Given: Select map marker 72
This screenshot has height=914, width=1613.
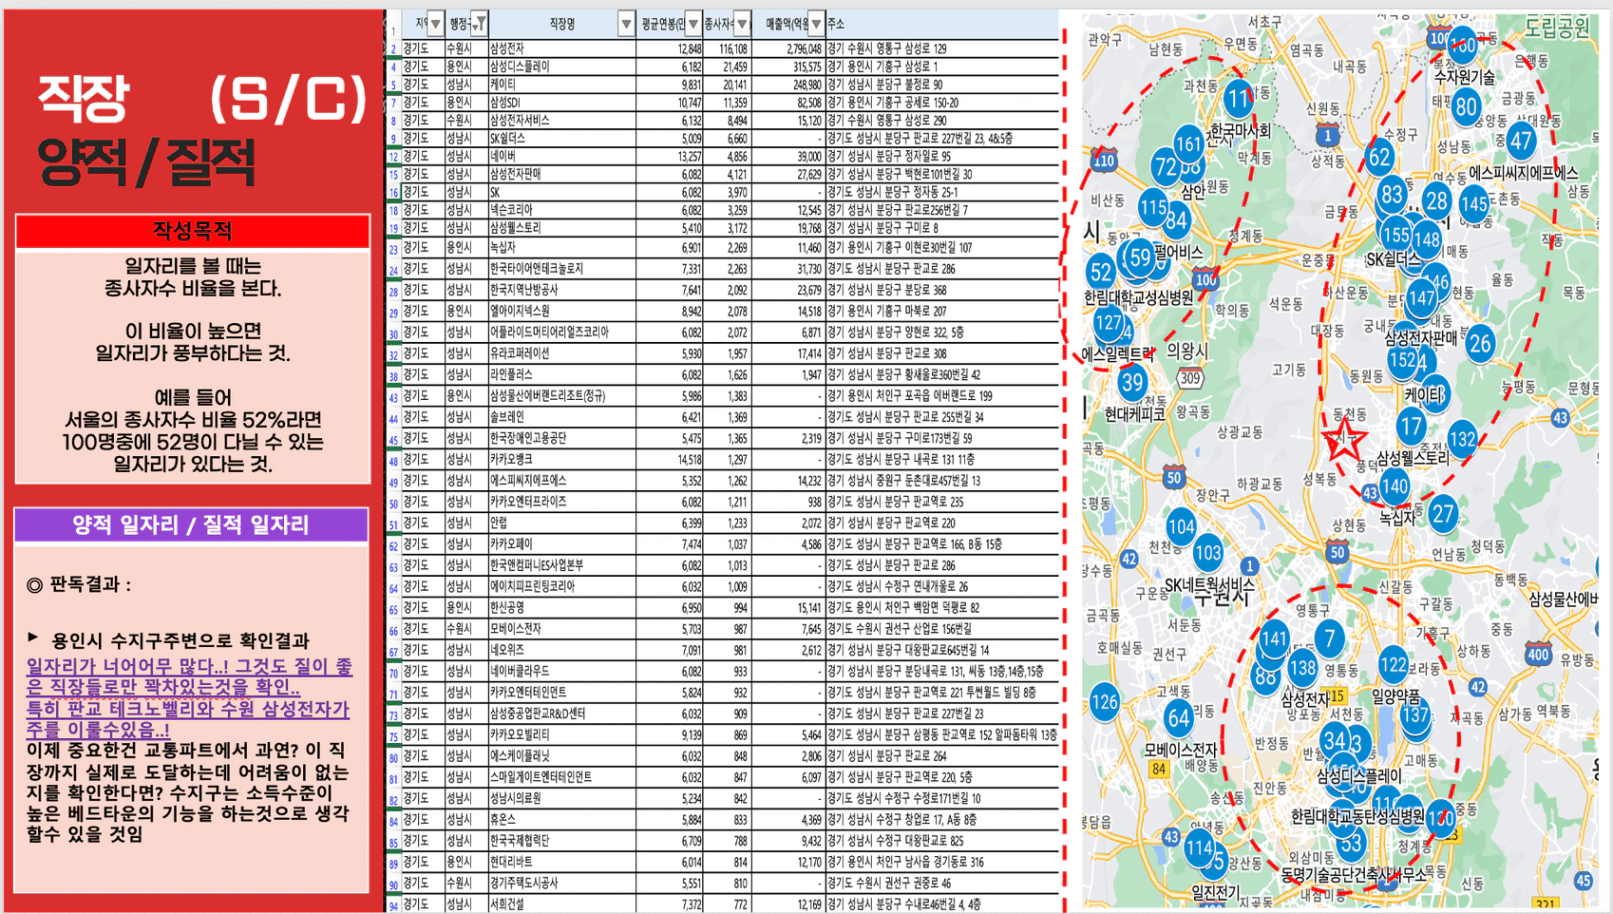Looking at the screenshot, I should click(x=1165, y=166).
